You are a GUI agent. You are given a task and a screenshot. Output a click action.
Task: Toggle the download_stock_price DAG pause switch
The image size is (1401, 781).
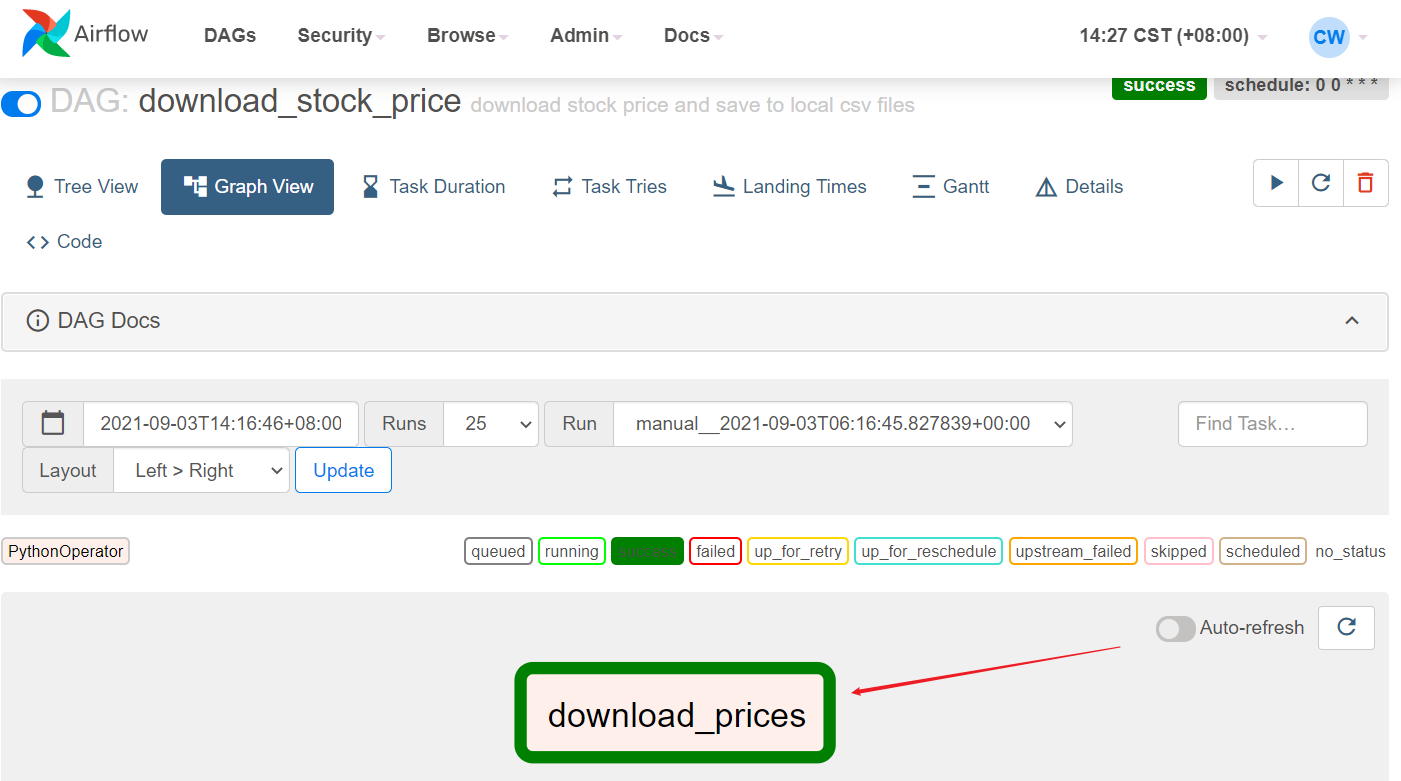click(21, 103)
